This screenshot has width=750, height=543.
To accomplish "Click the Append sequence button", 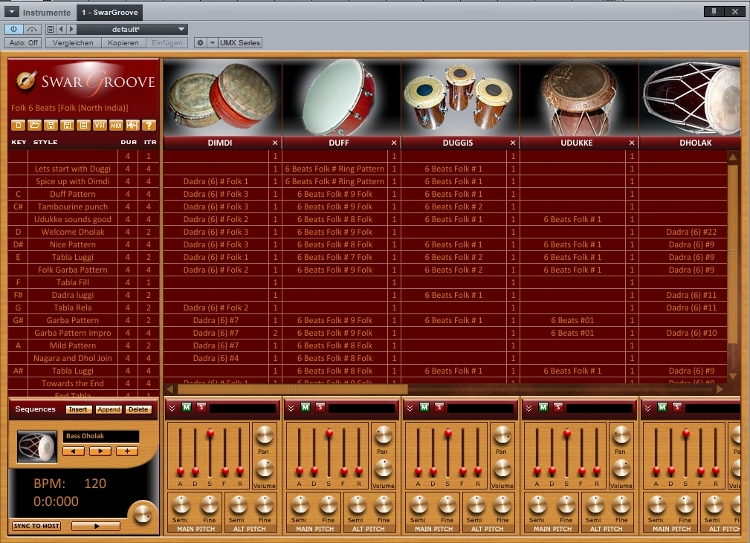I will [109, 410].
